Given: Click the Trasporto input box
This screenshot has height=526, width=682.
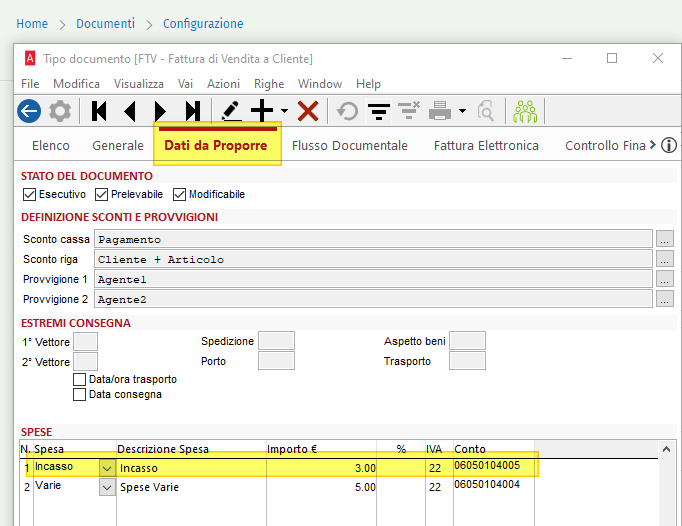Looking at the screenshot, I should pos(467,361).
